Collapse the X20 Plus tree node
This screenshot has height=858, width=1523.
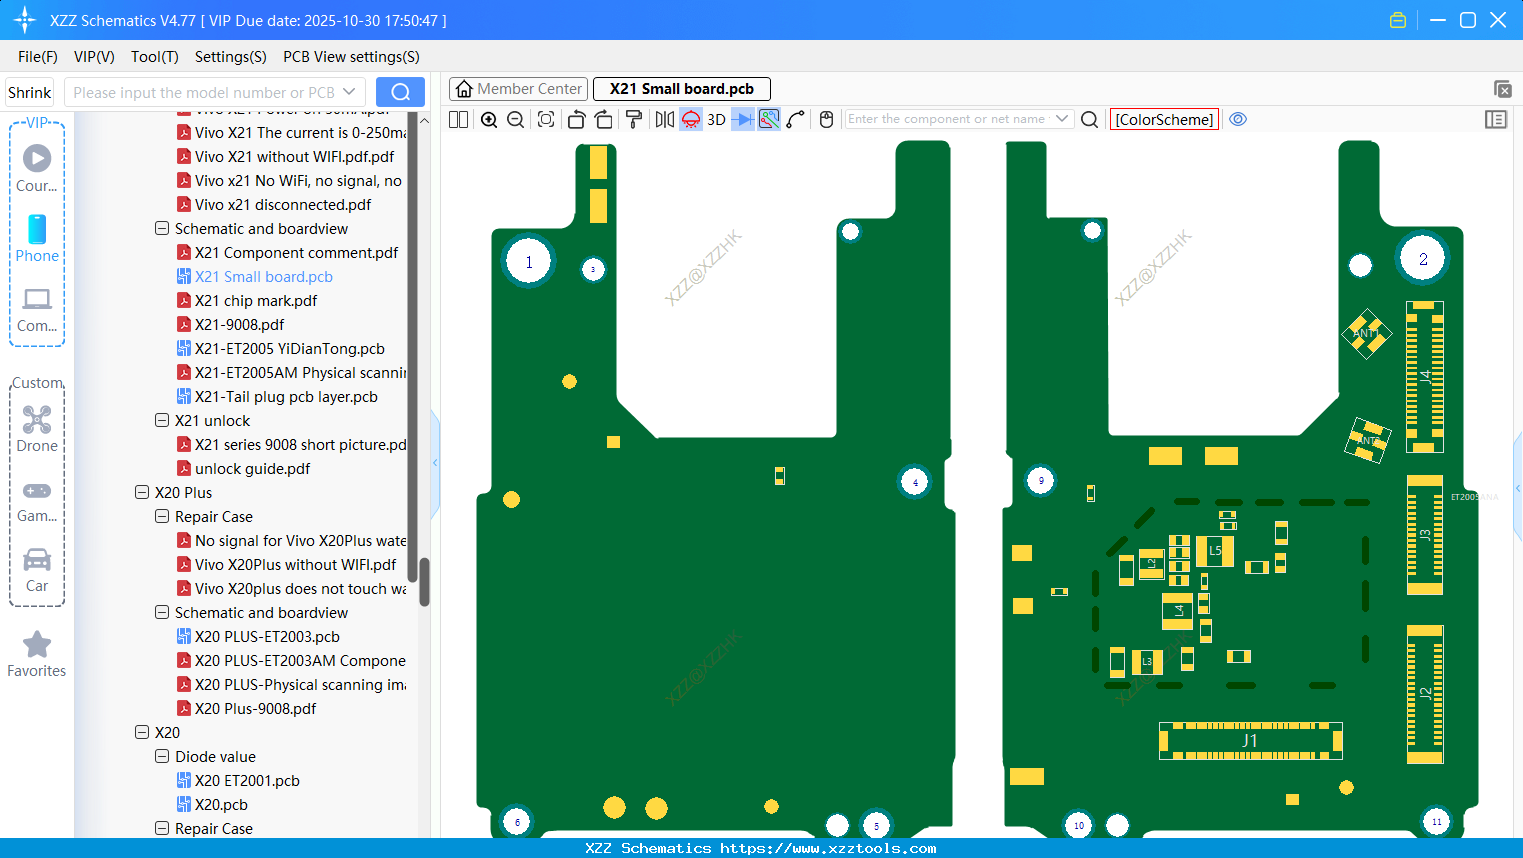[x=143, y=492]
